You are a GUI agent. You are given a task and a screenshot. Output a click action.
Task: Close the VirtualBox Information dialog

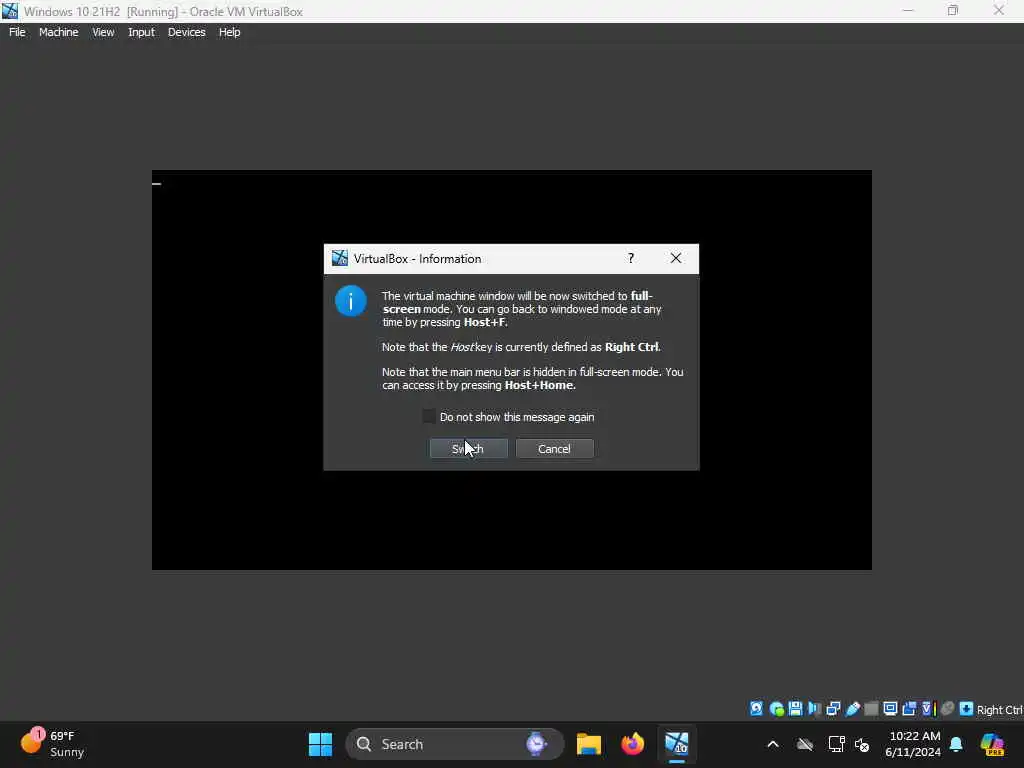pyautogui.click(x=676, y=258)
